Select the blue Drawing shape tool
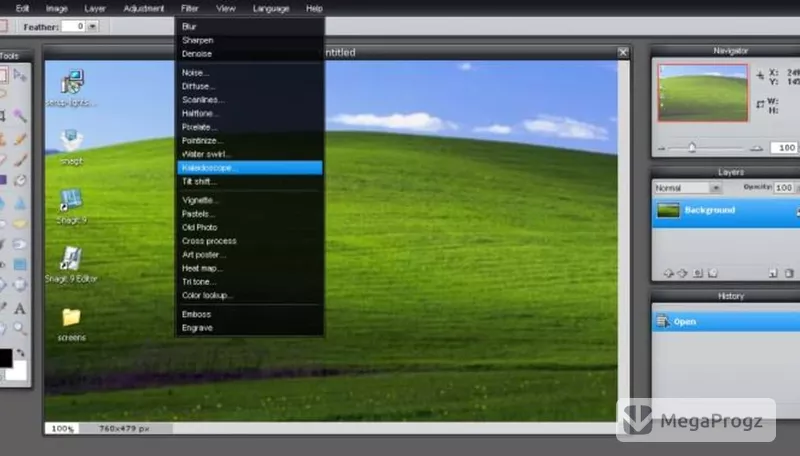Viewport: 800px width, 456px height. tap(20, 264)
